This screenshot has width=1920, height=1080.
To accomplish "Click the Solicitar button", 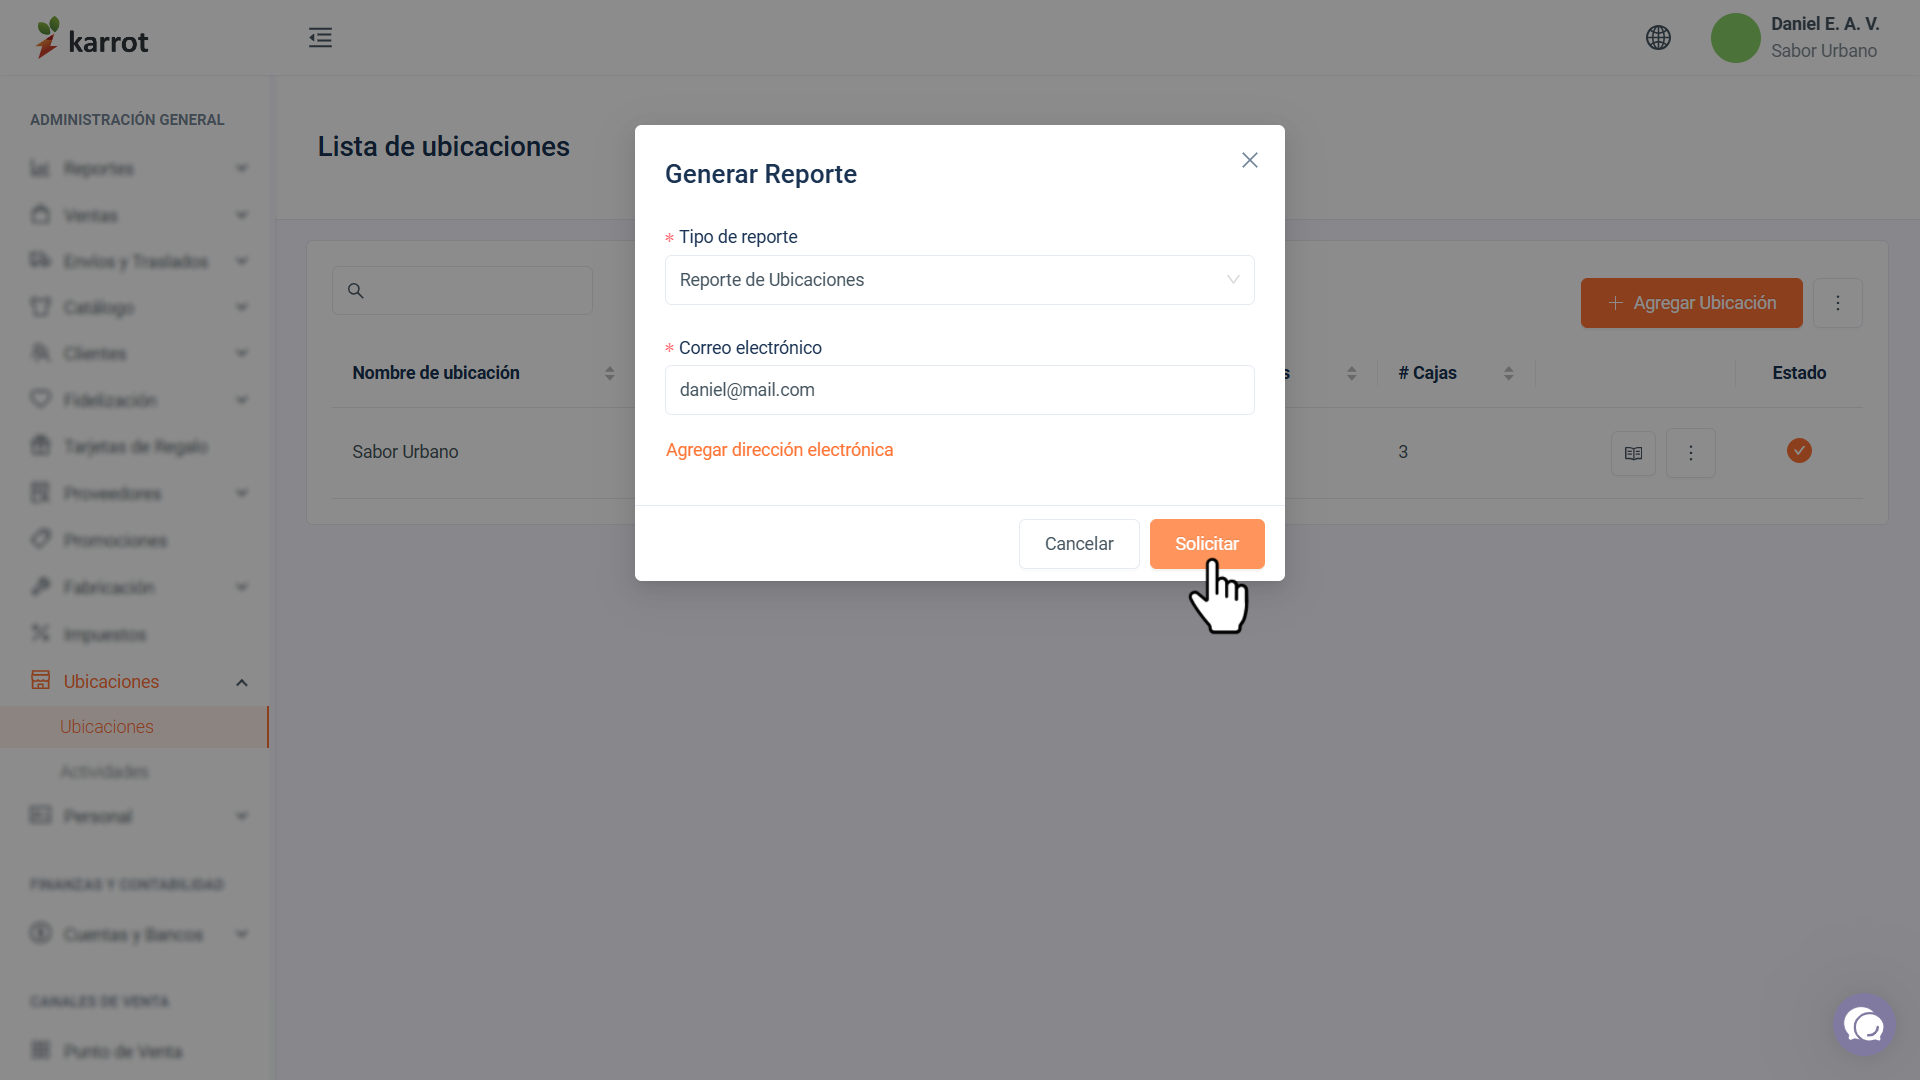I will (1207, 544).
